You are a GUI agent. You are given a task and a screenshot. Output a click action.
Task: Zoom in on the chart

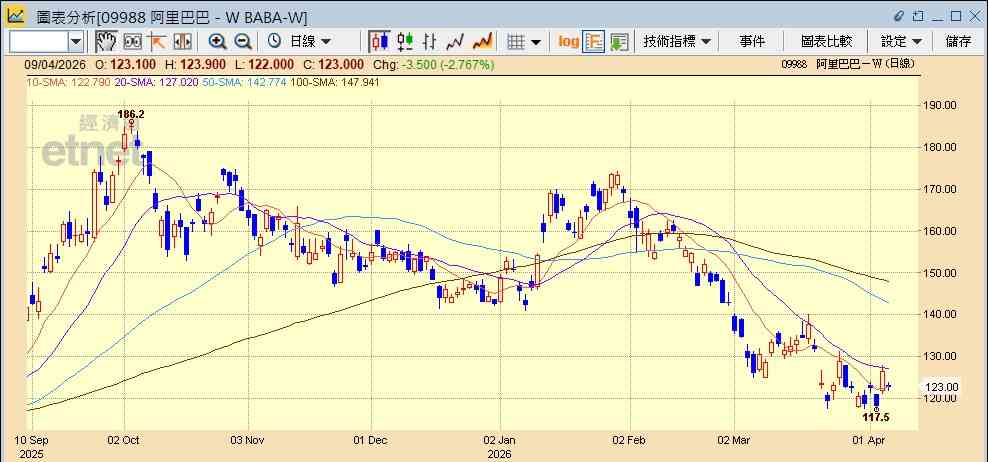[x=218, y=42]
